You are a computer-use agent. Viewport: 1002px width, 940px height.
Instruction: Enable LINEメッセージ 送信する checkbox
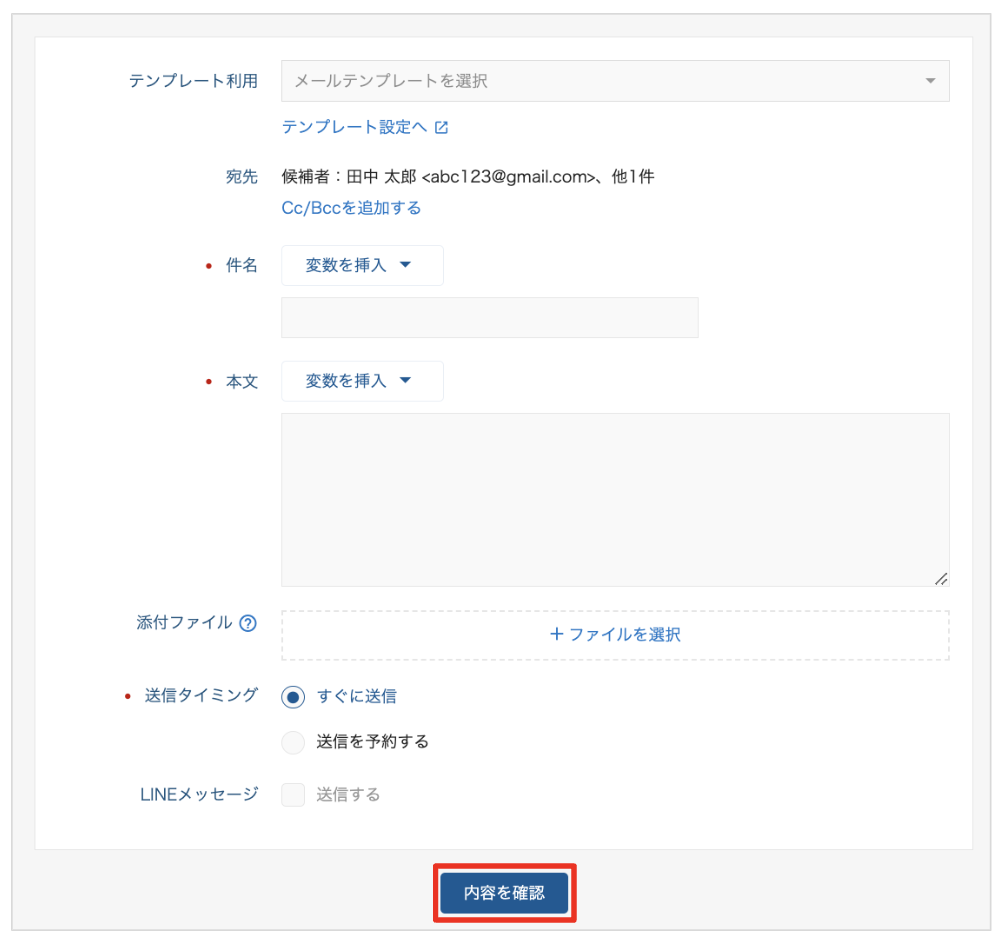pyautogui.click(x=293, y=795)
